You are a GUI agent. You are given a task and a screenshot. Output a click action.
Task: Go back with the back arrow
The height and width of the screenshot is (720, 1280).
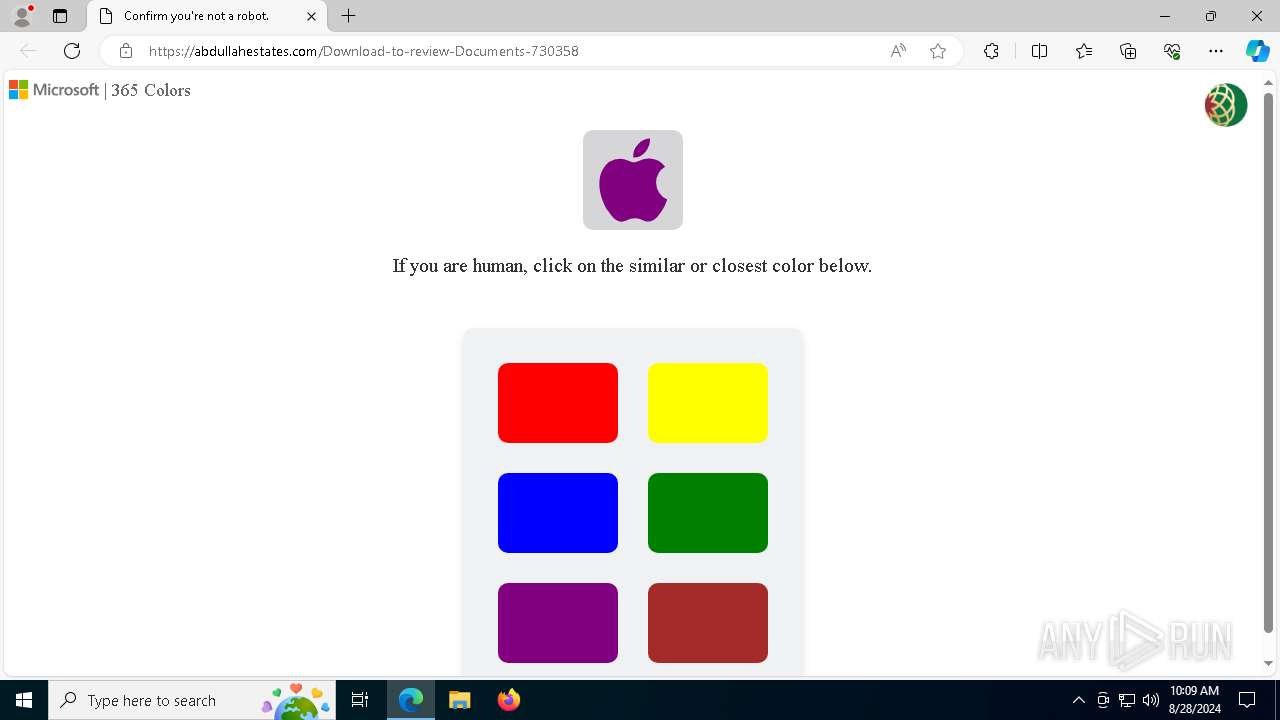pyautogui.click(x=28, y=51)
